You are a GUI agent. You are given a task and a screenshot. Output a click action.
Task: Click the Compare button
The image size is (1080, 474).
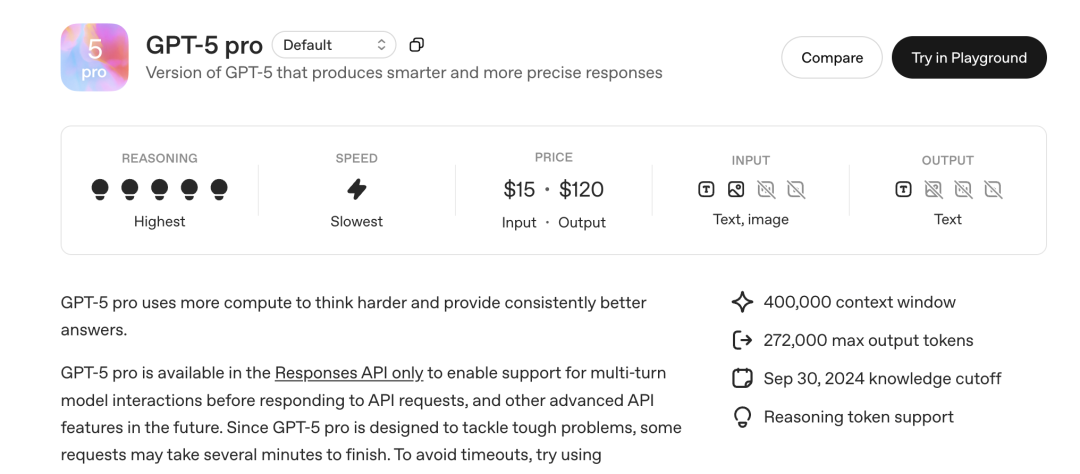[831, 58]
